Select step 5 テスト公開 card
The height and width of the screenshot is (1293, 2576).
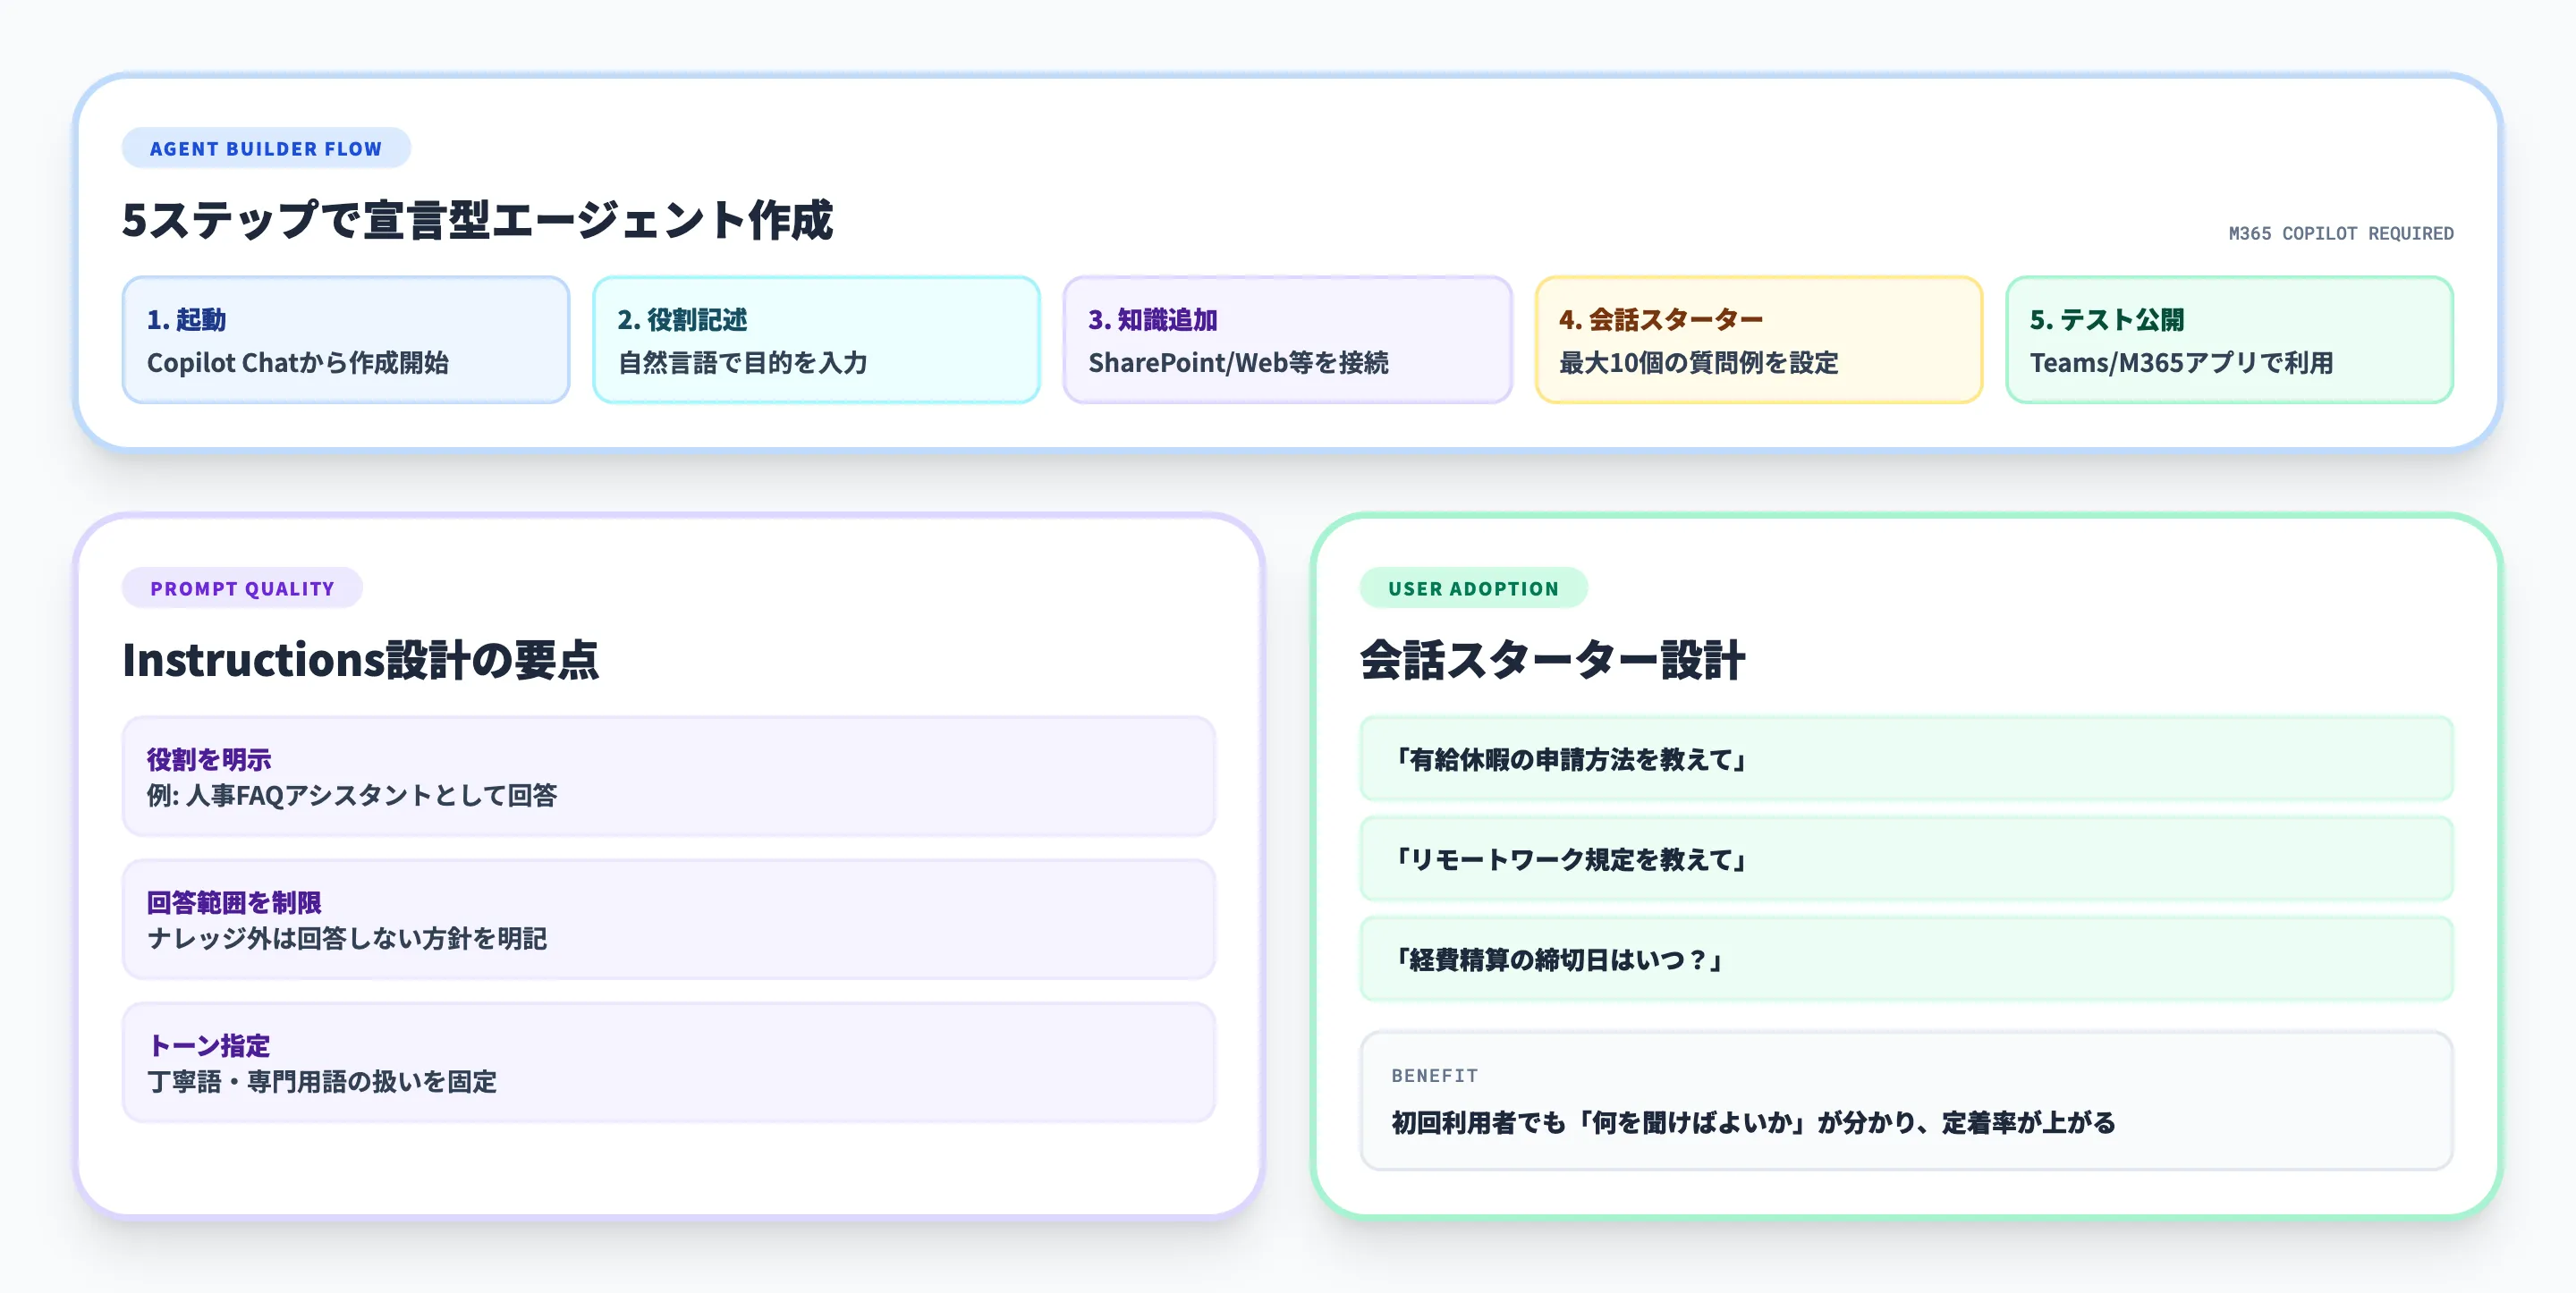(x=2228, y=340)
